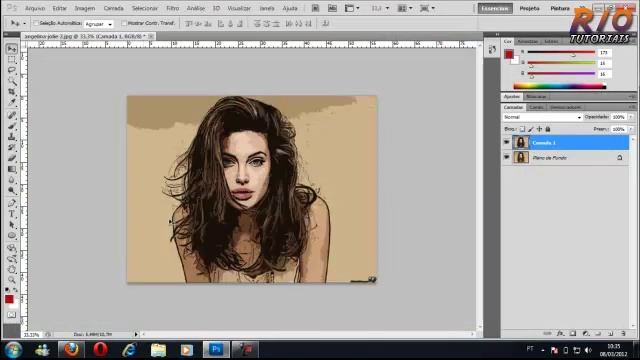Enable the Seleção Automática checkbox
Image resolution: width=640 pixels, height=360 pixels.
[36, 23]
